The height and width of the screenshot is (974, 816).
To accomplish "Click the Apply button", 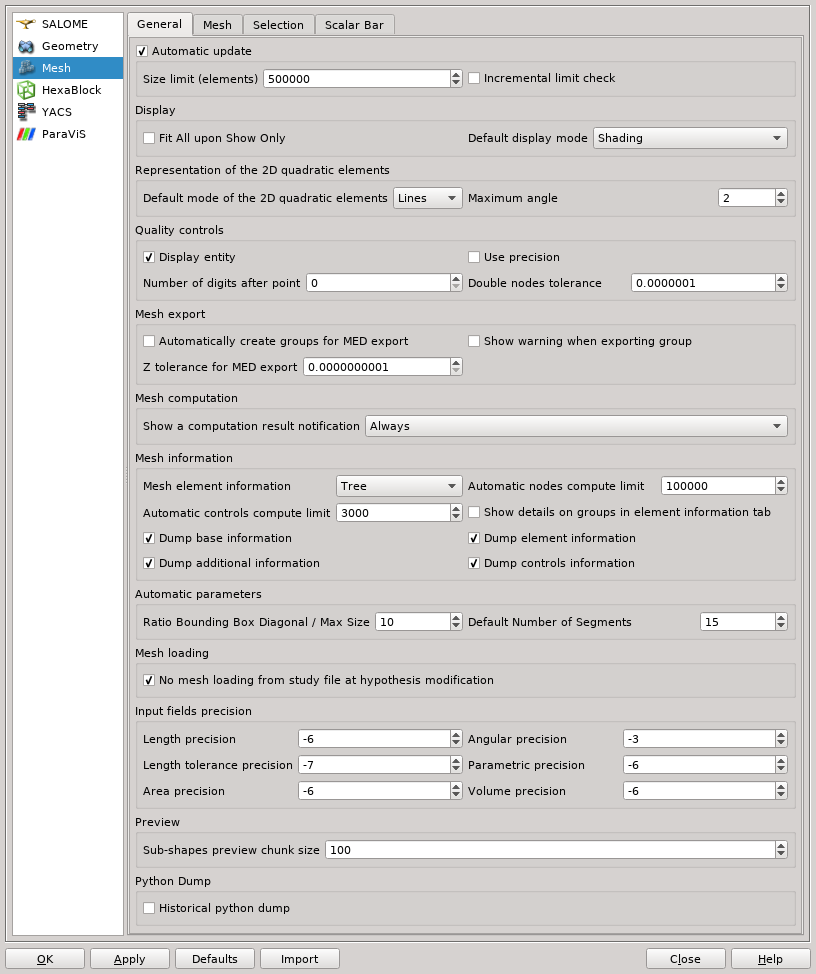I will 129,959.
